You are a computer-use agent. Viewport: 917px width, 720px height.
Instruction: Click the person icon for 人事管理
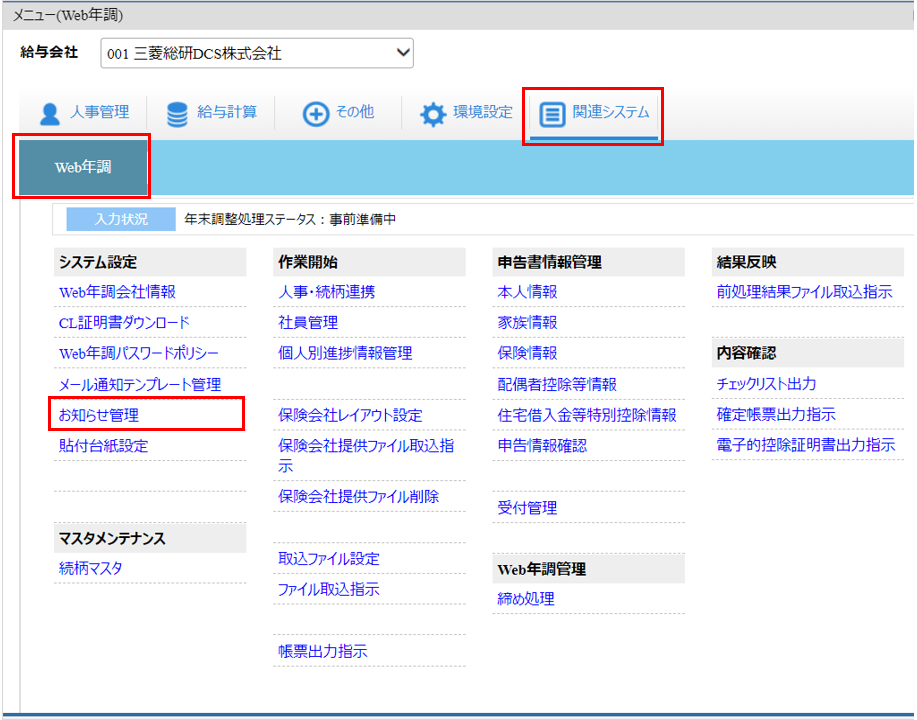[50, 113]
